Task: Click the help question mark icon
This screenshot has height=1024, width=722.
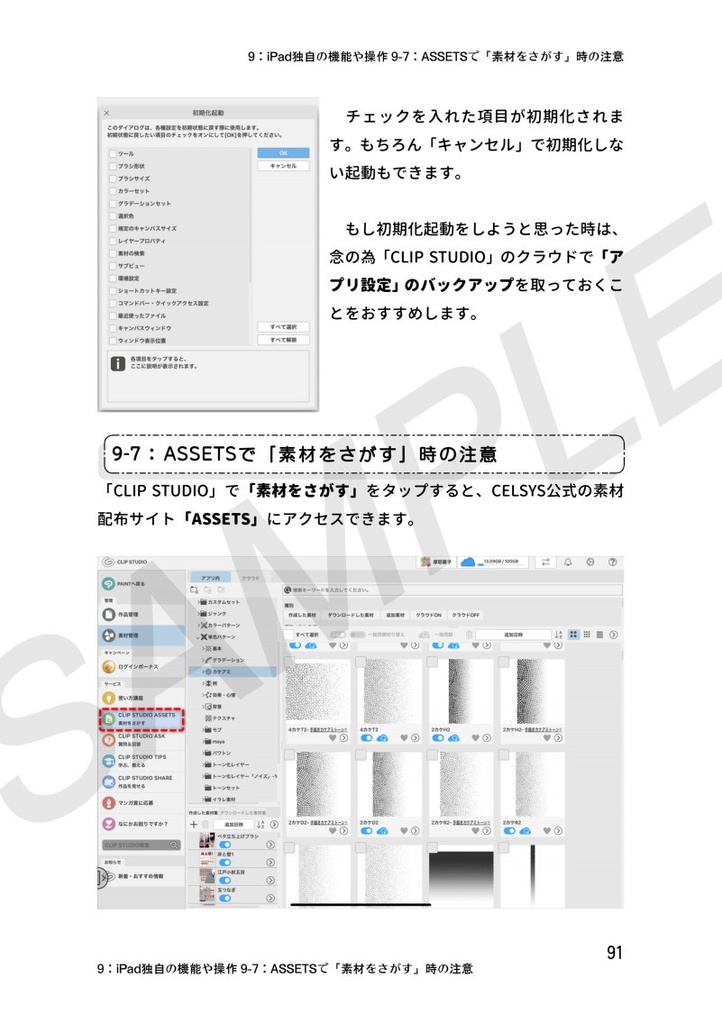Action: coord(612,562)
